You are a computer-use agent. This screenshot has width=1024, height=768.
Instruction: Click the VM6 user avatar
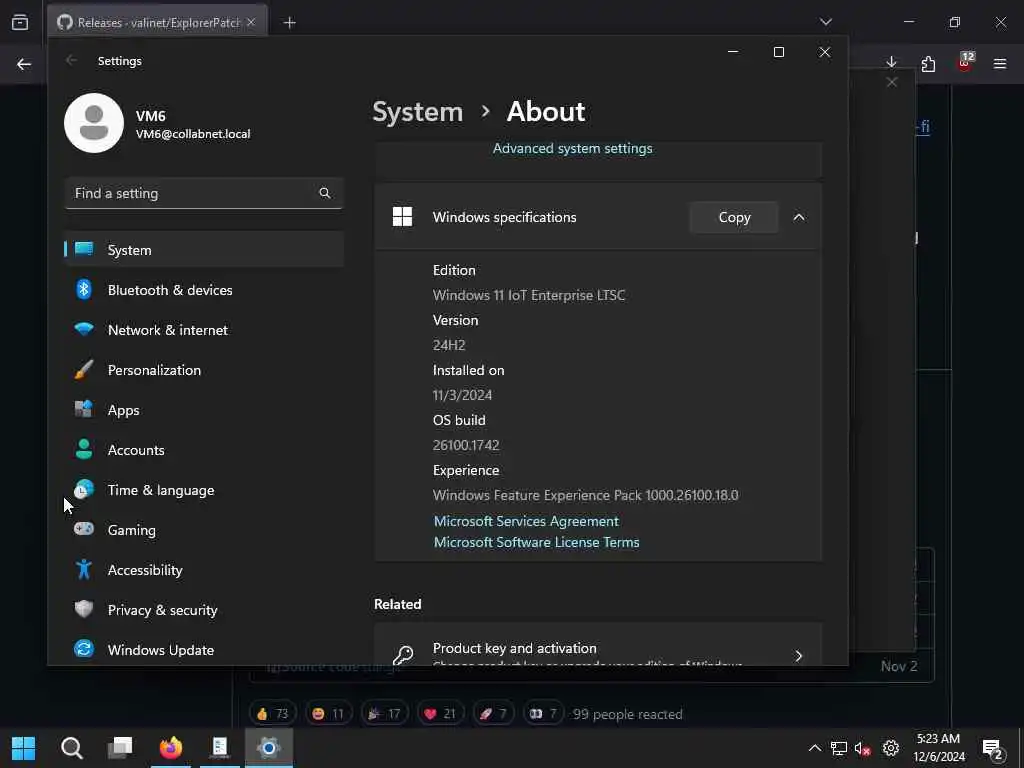[94, 123]
